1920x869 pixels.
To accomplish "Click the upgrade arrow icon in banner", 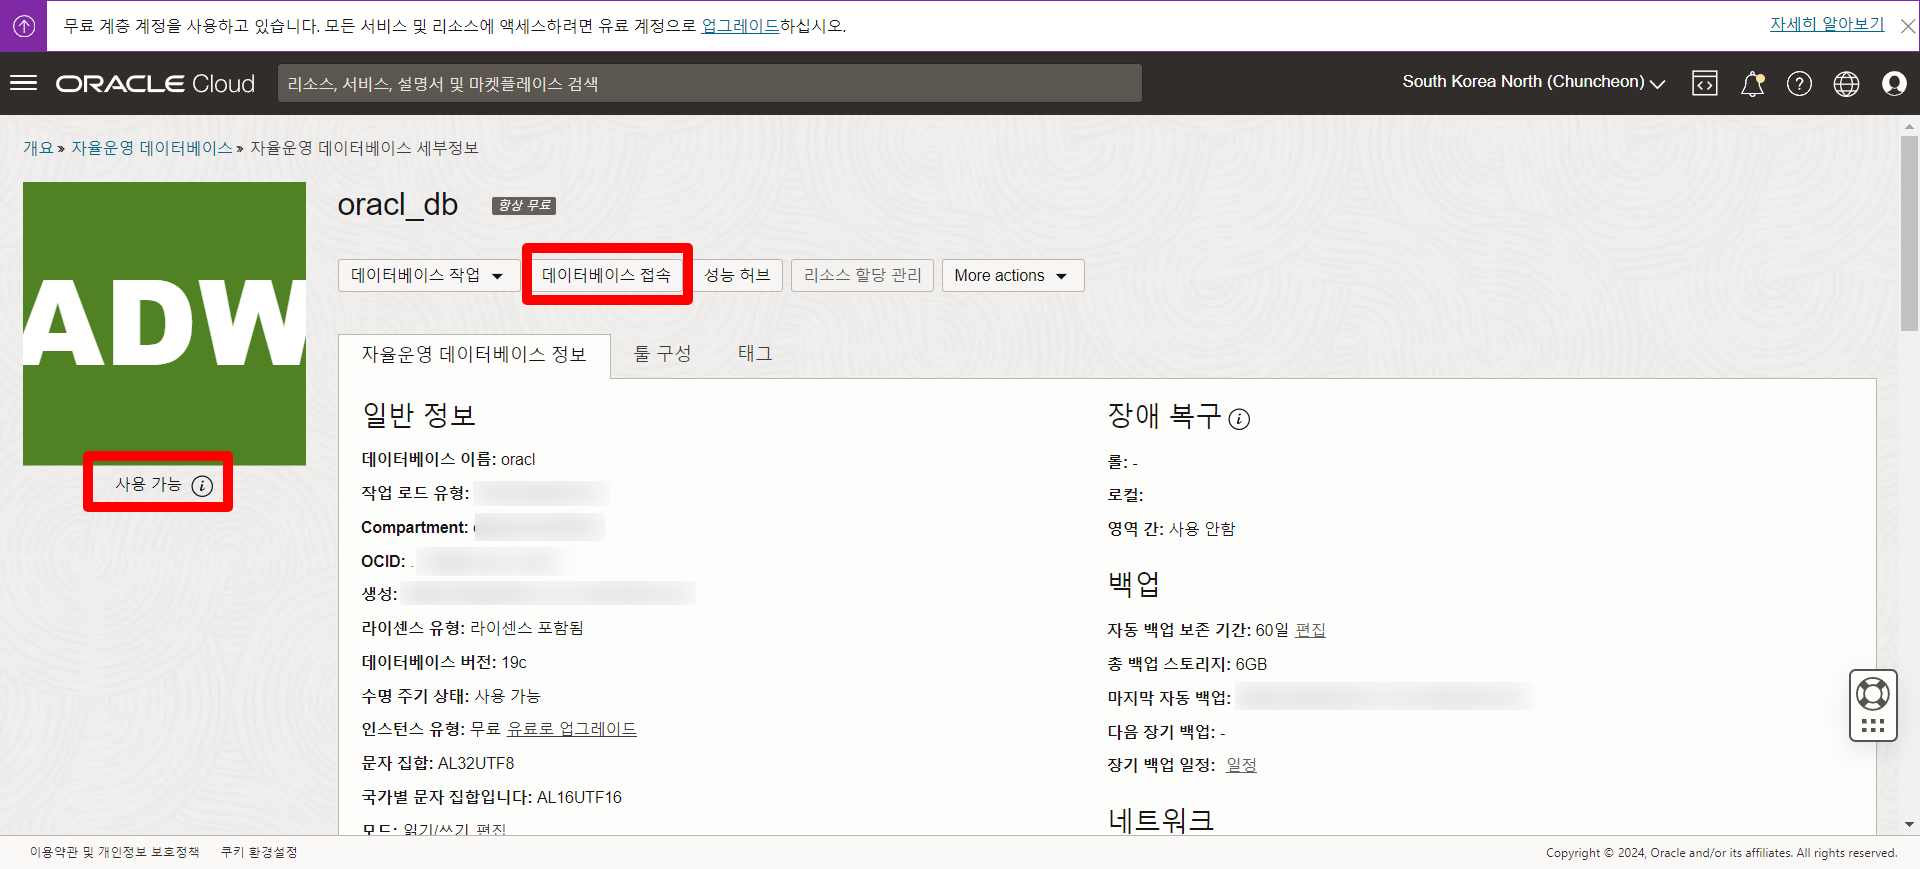I will click(x=24, y=26).
